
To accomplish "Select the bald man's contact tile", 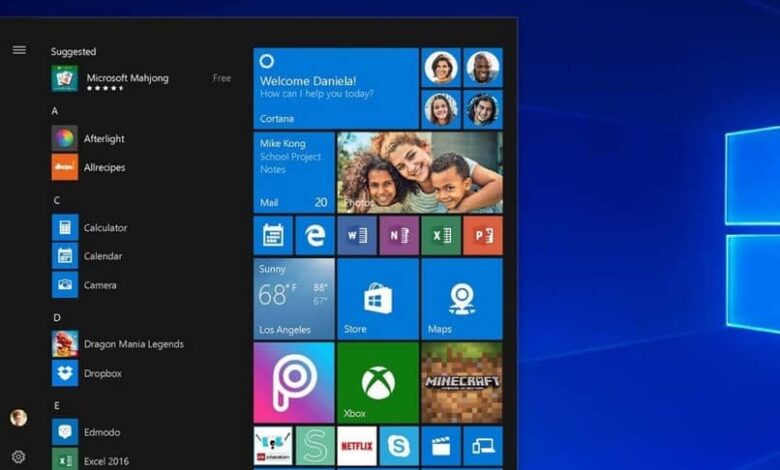I will (483, 68).
